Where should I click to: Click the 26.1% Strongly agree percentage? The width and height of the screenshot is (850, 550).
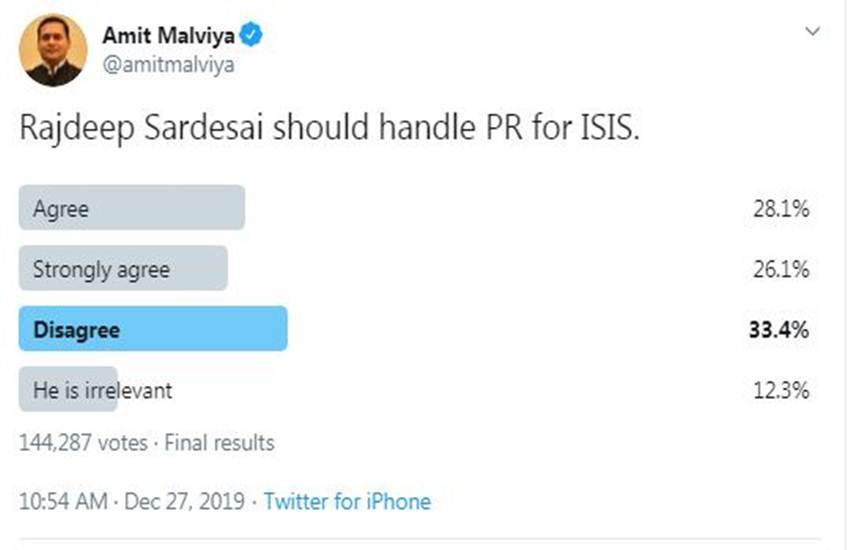781,270
